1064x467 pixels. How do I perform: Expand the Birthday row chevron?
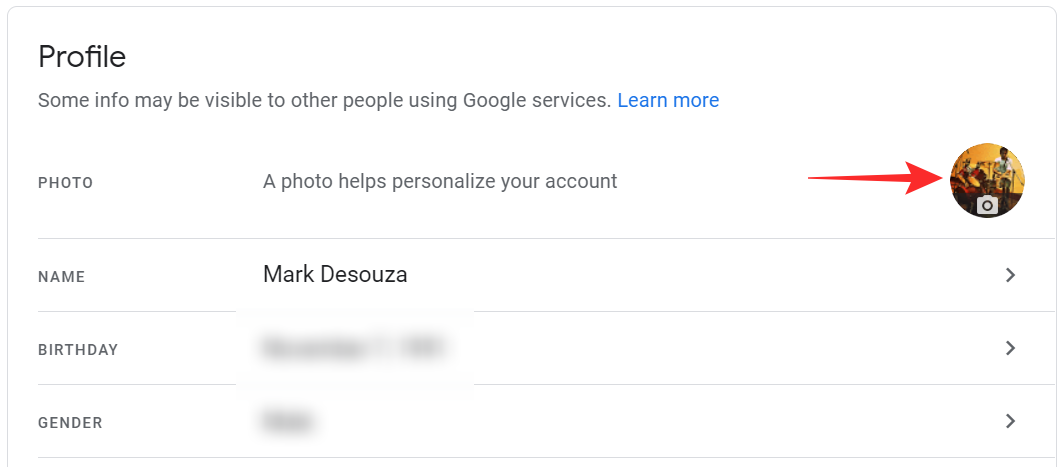tap(1010, 348)
